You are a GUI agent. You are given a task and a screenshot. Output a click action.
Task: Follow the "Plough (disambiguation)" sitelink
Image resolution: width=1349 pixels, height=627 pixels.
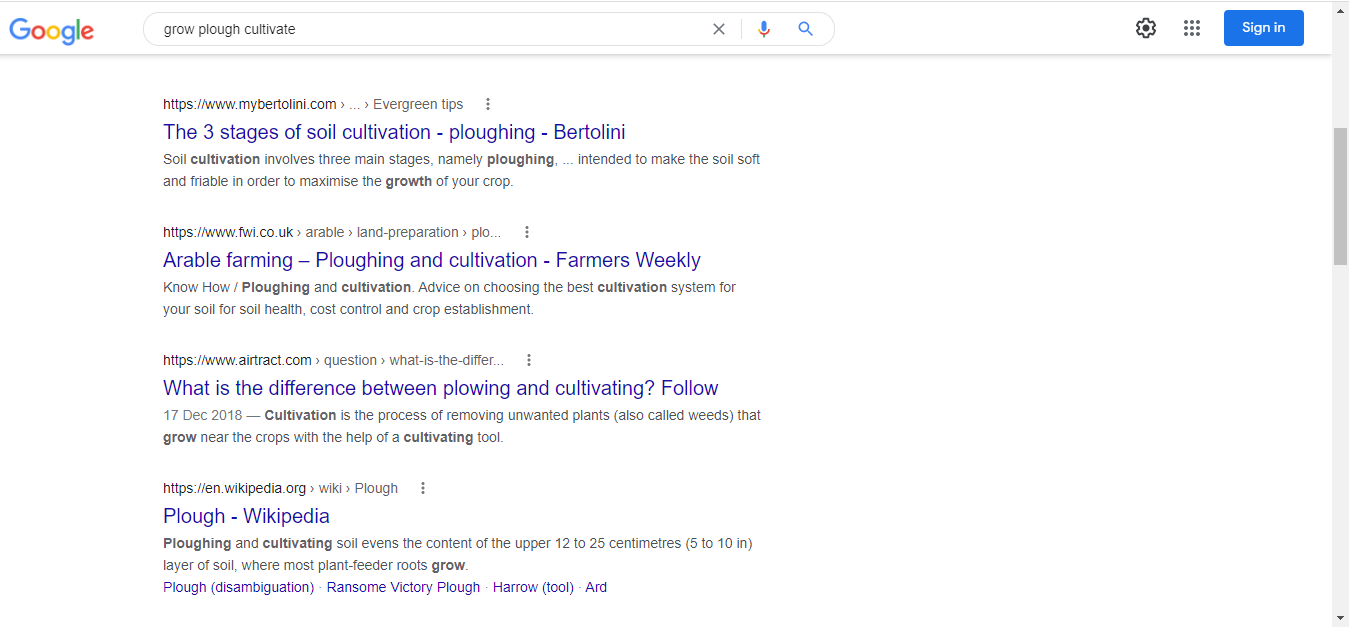pyautogui.click(x=238, y=587)
